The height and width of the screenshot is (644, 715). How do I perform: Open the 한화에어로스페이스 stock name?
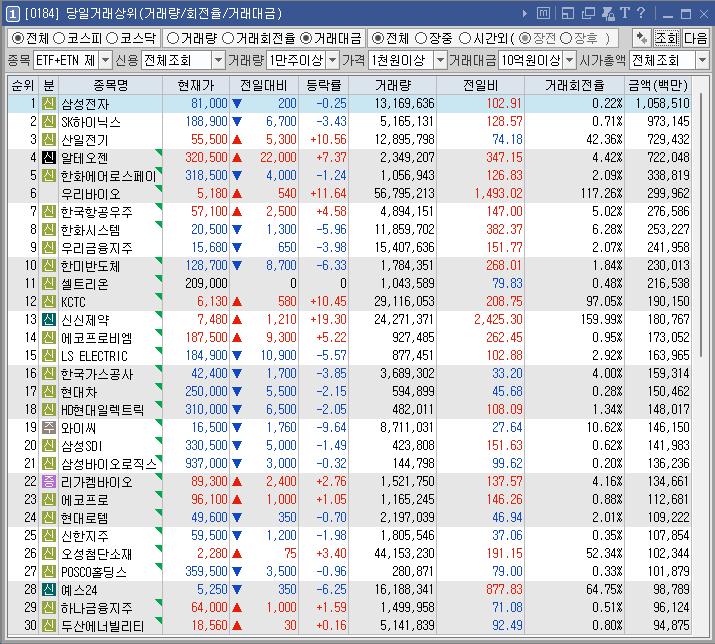[109, 176]
